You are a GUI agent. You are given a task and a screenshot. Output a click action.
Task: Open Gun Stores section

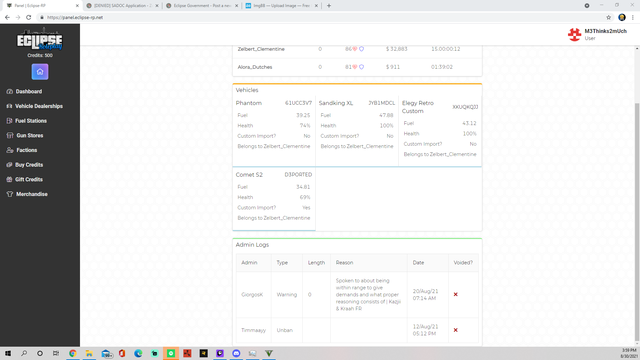29,136
